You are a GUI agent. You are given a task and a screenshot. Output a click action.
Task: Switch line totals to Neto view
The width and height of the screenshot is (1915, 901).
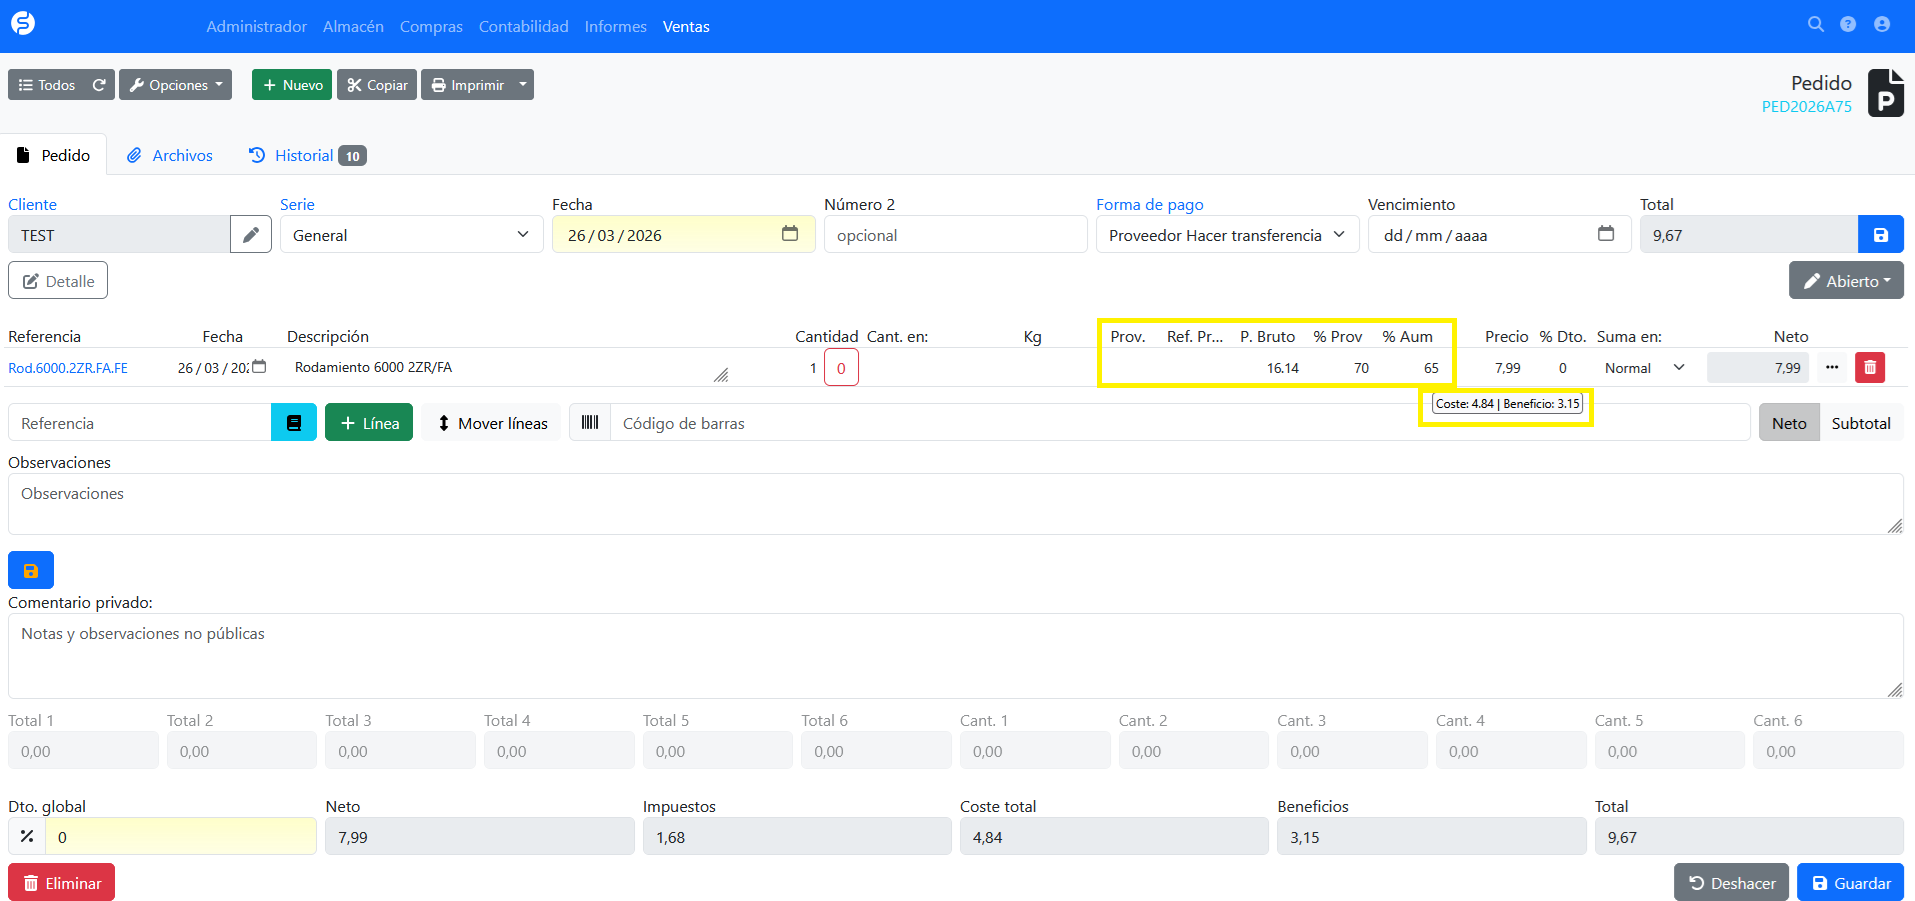[1788, 423]
